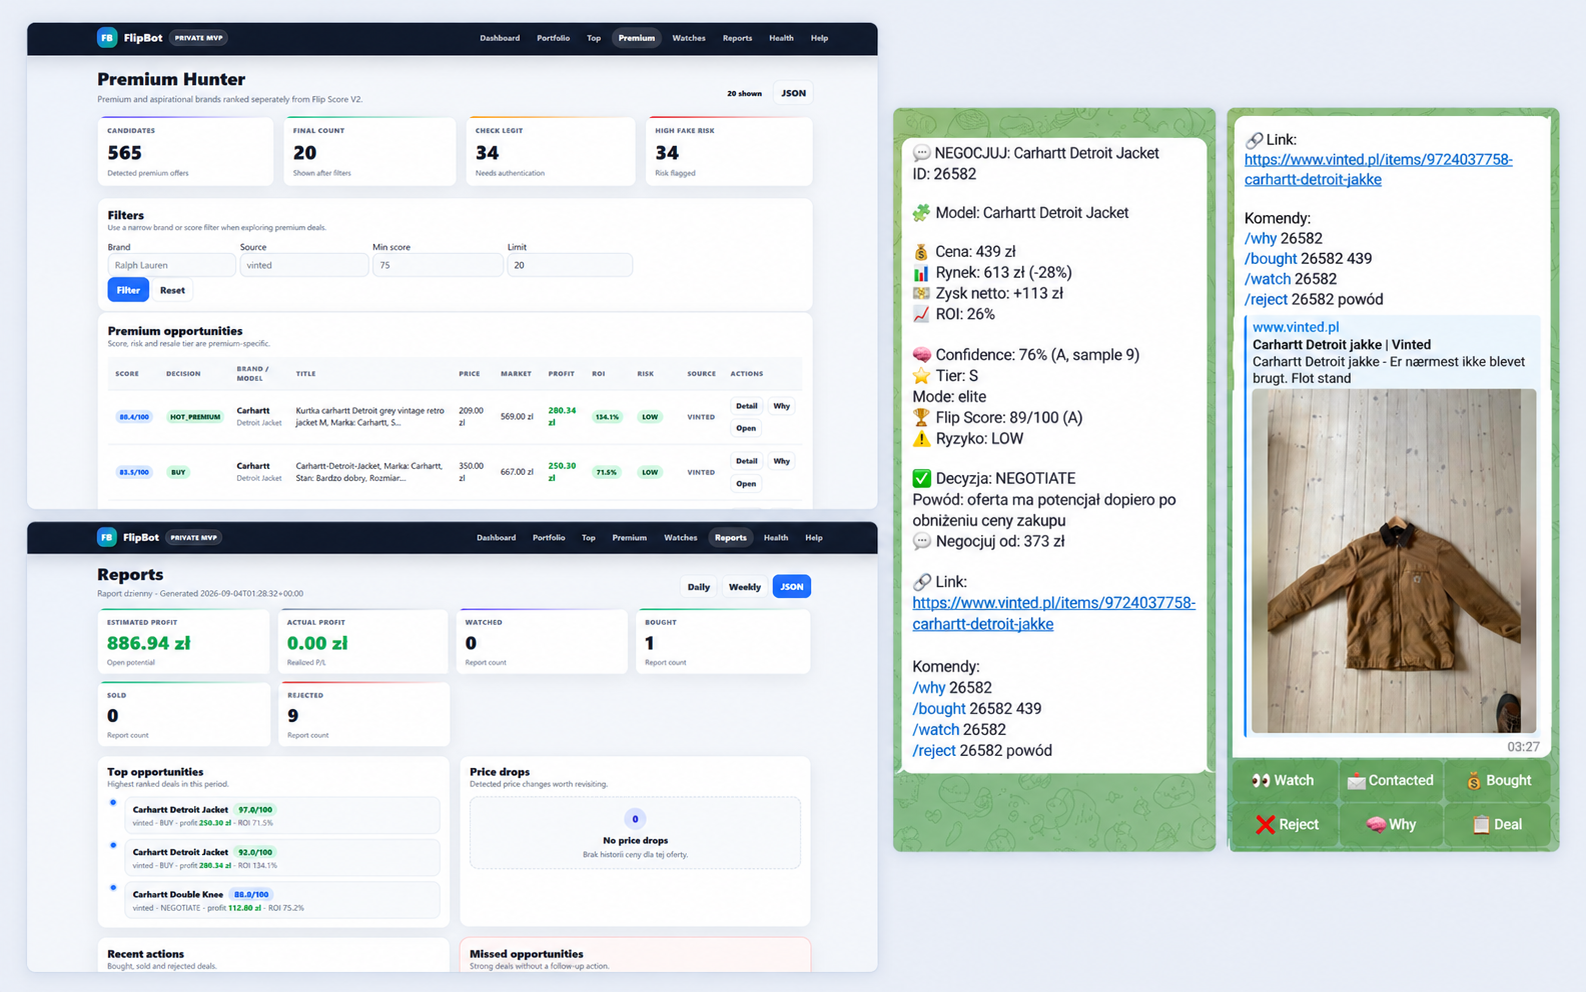Open Dashboard in the Premium Hunter window nav
This screenshot has height=992, width=1586.
(500, 38)
